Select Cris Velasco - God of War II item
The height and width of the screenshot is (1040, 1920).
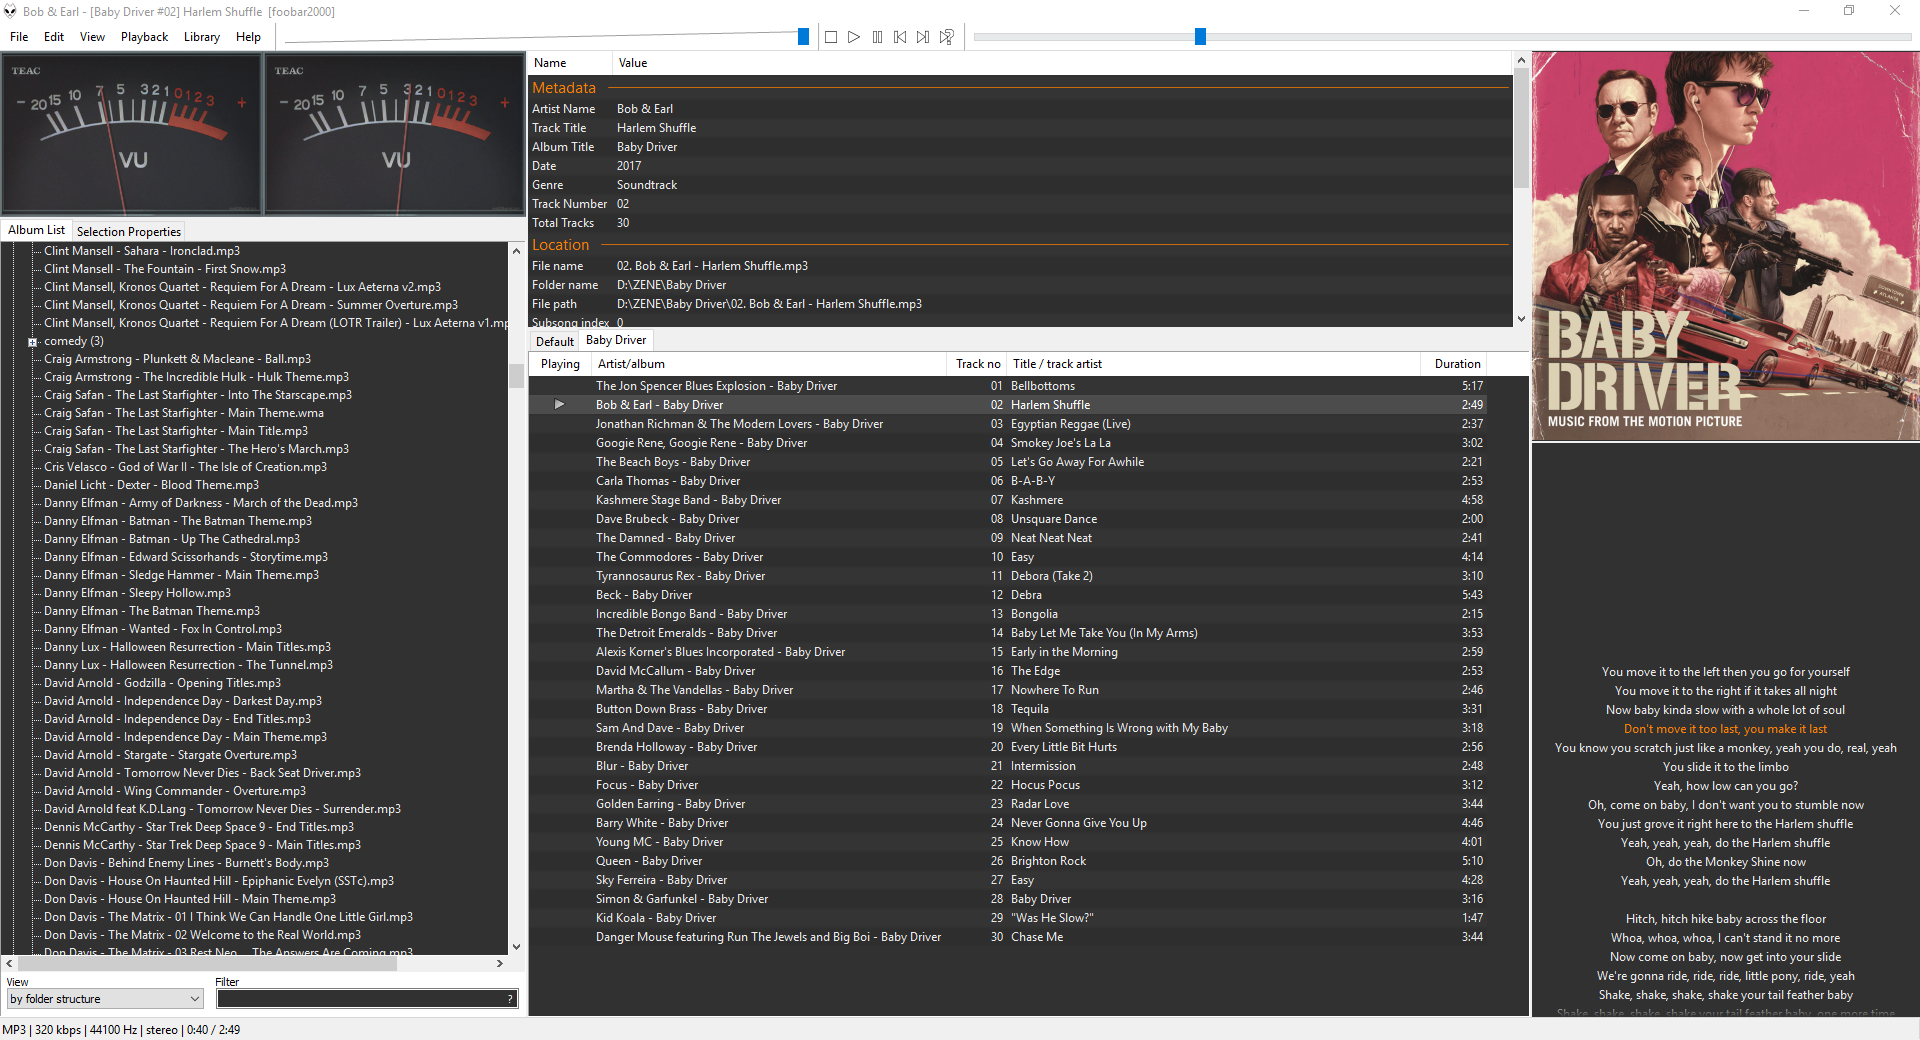[185, 467]
